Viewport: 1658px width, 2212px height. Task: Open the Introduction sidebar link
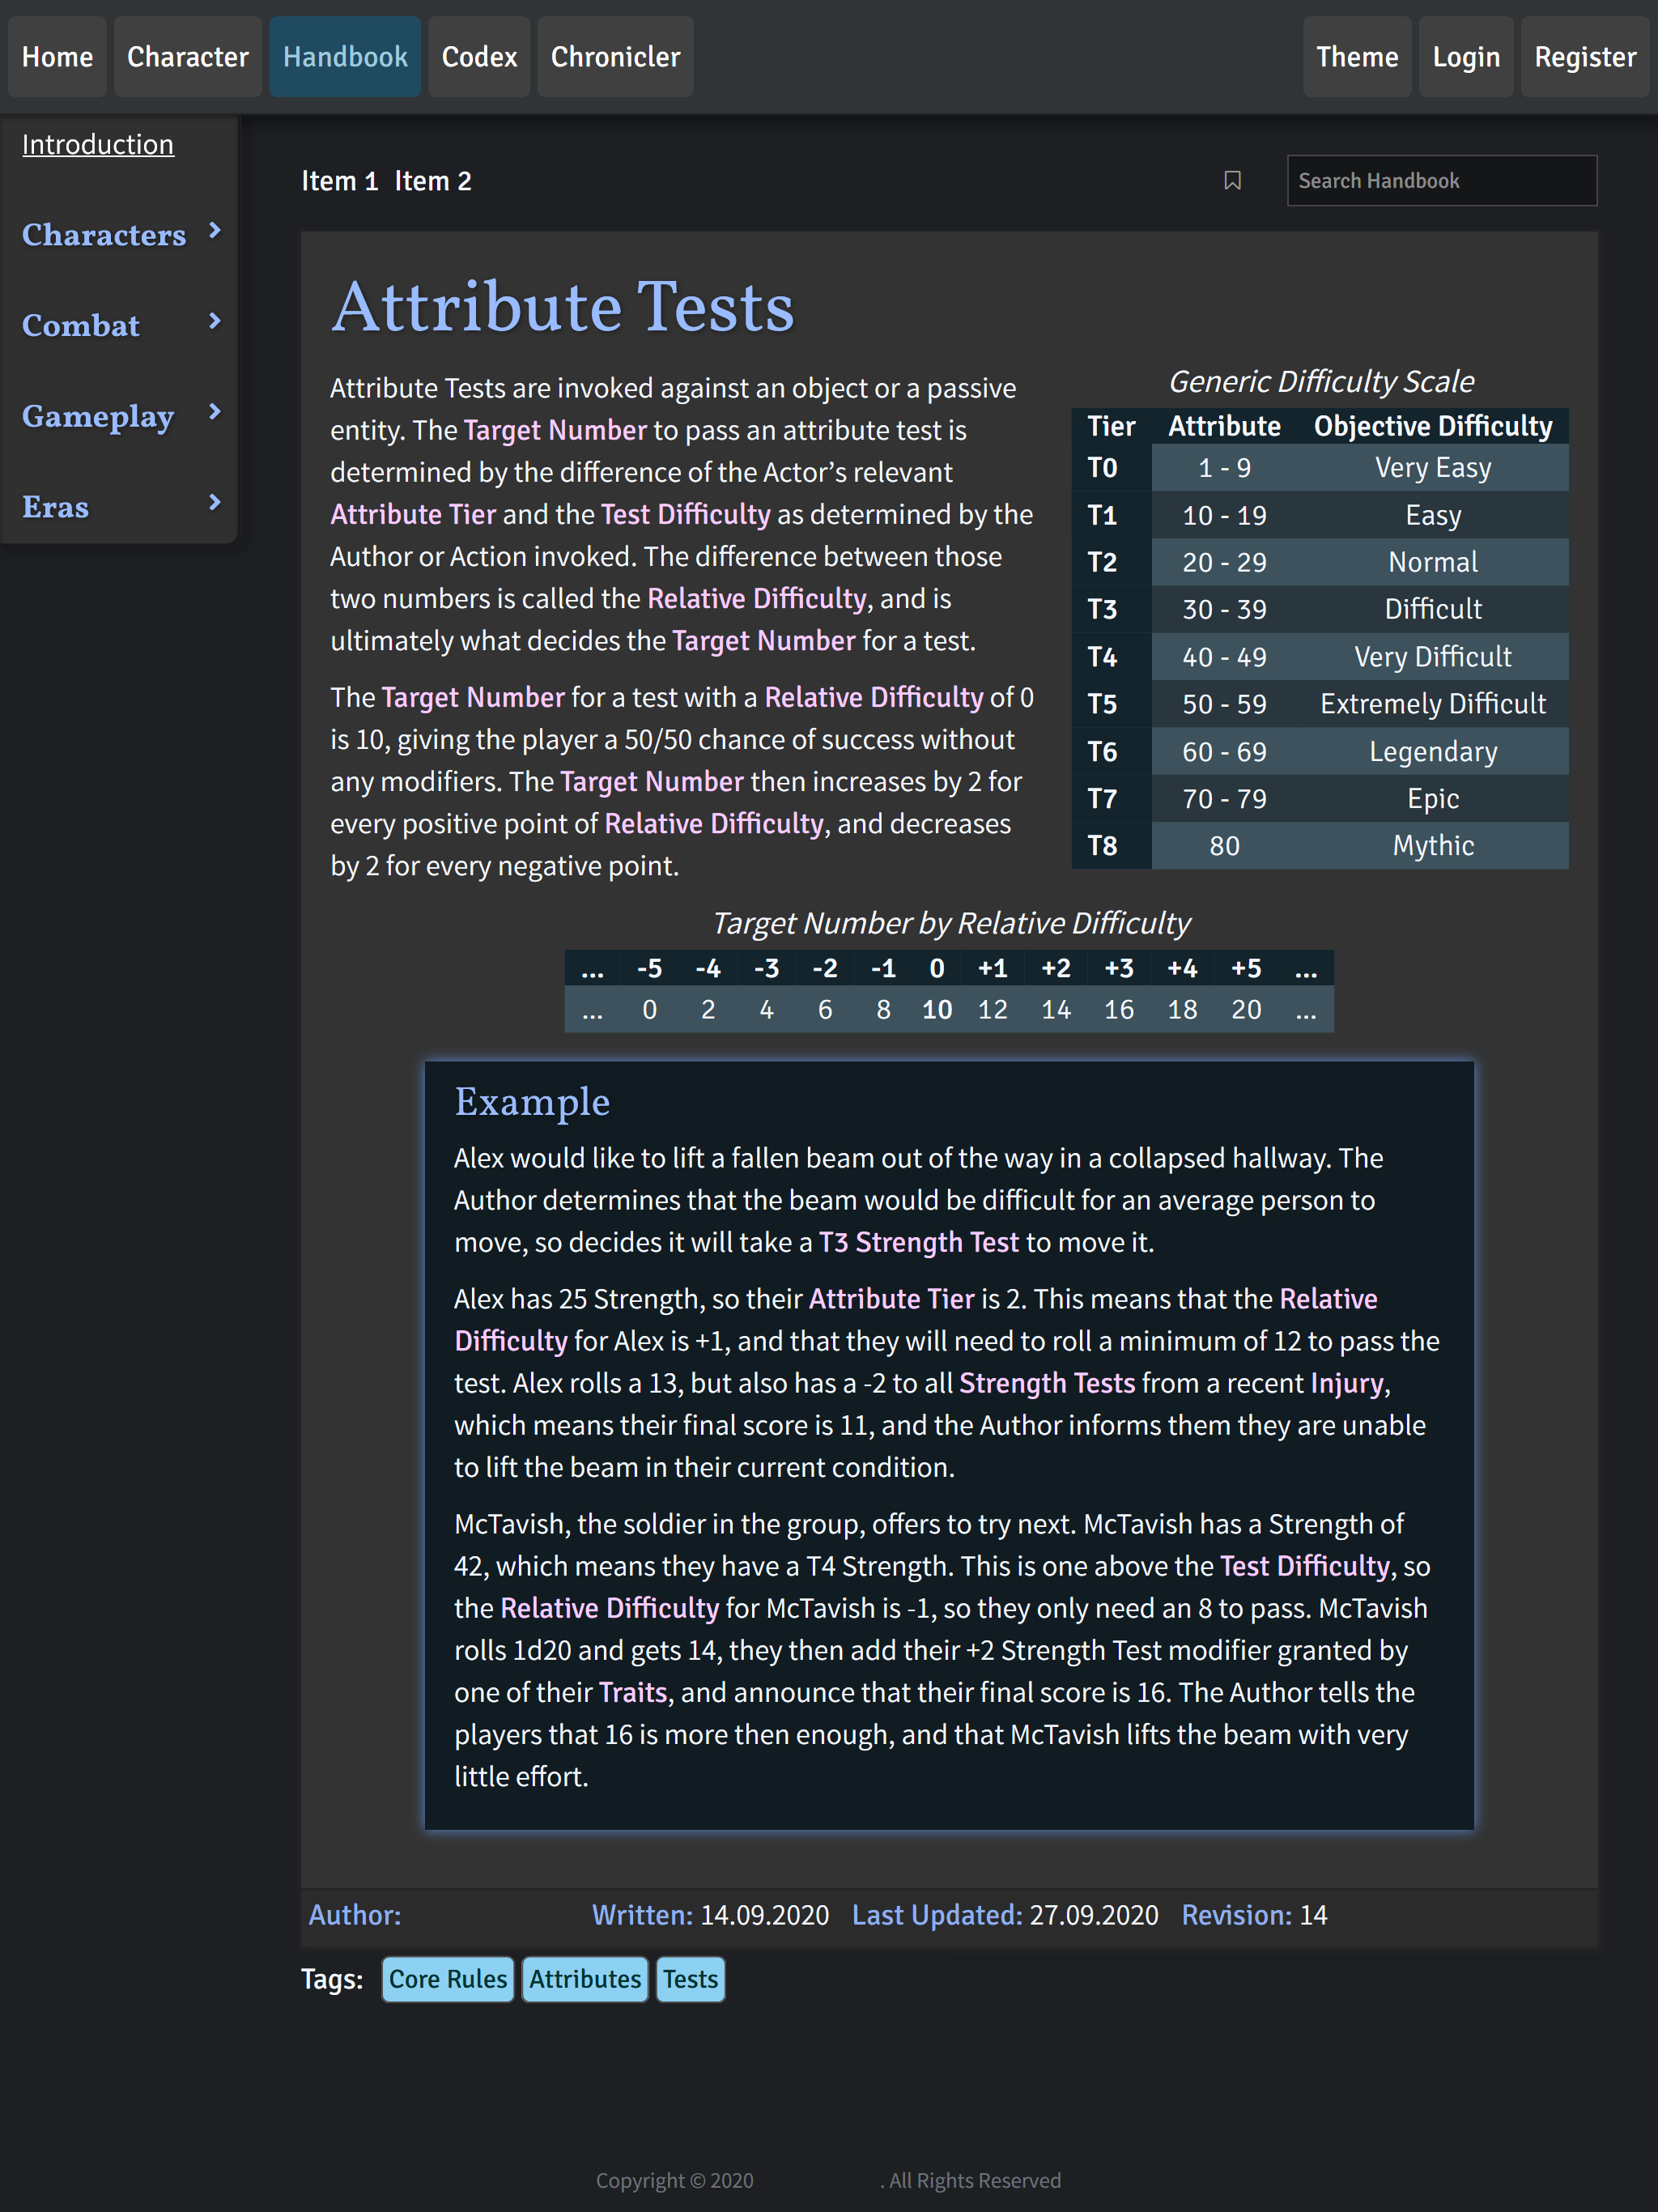(x=98, y=144)
